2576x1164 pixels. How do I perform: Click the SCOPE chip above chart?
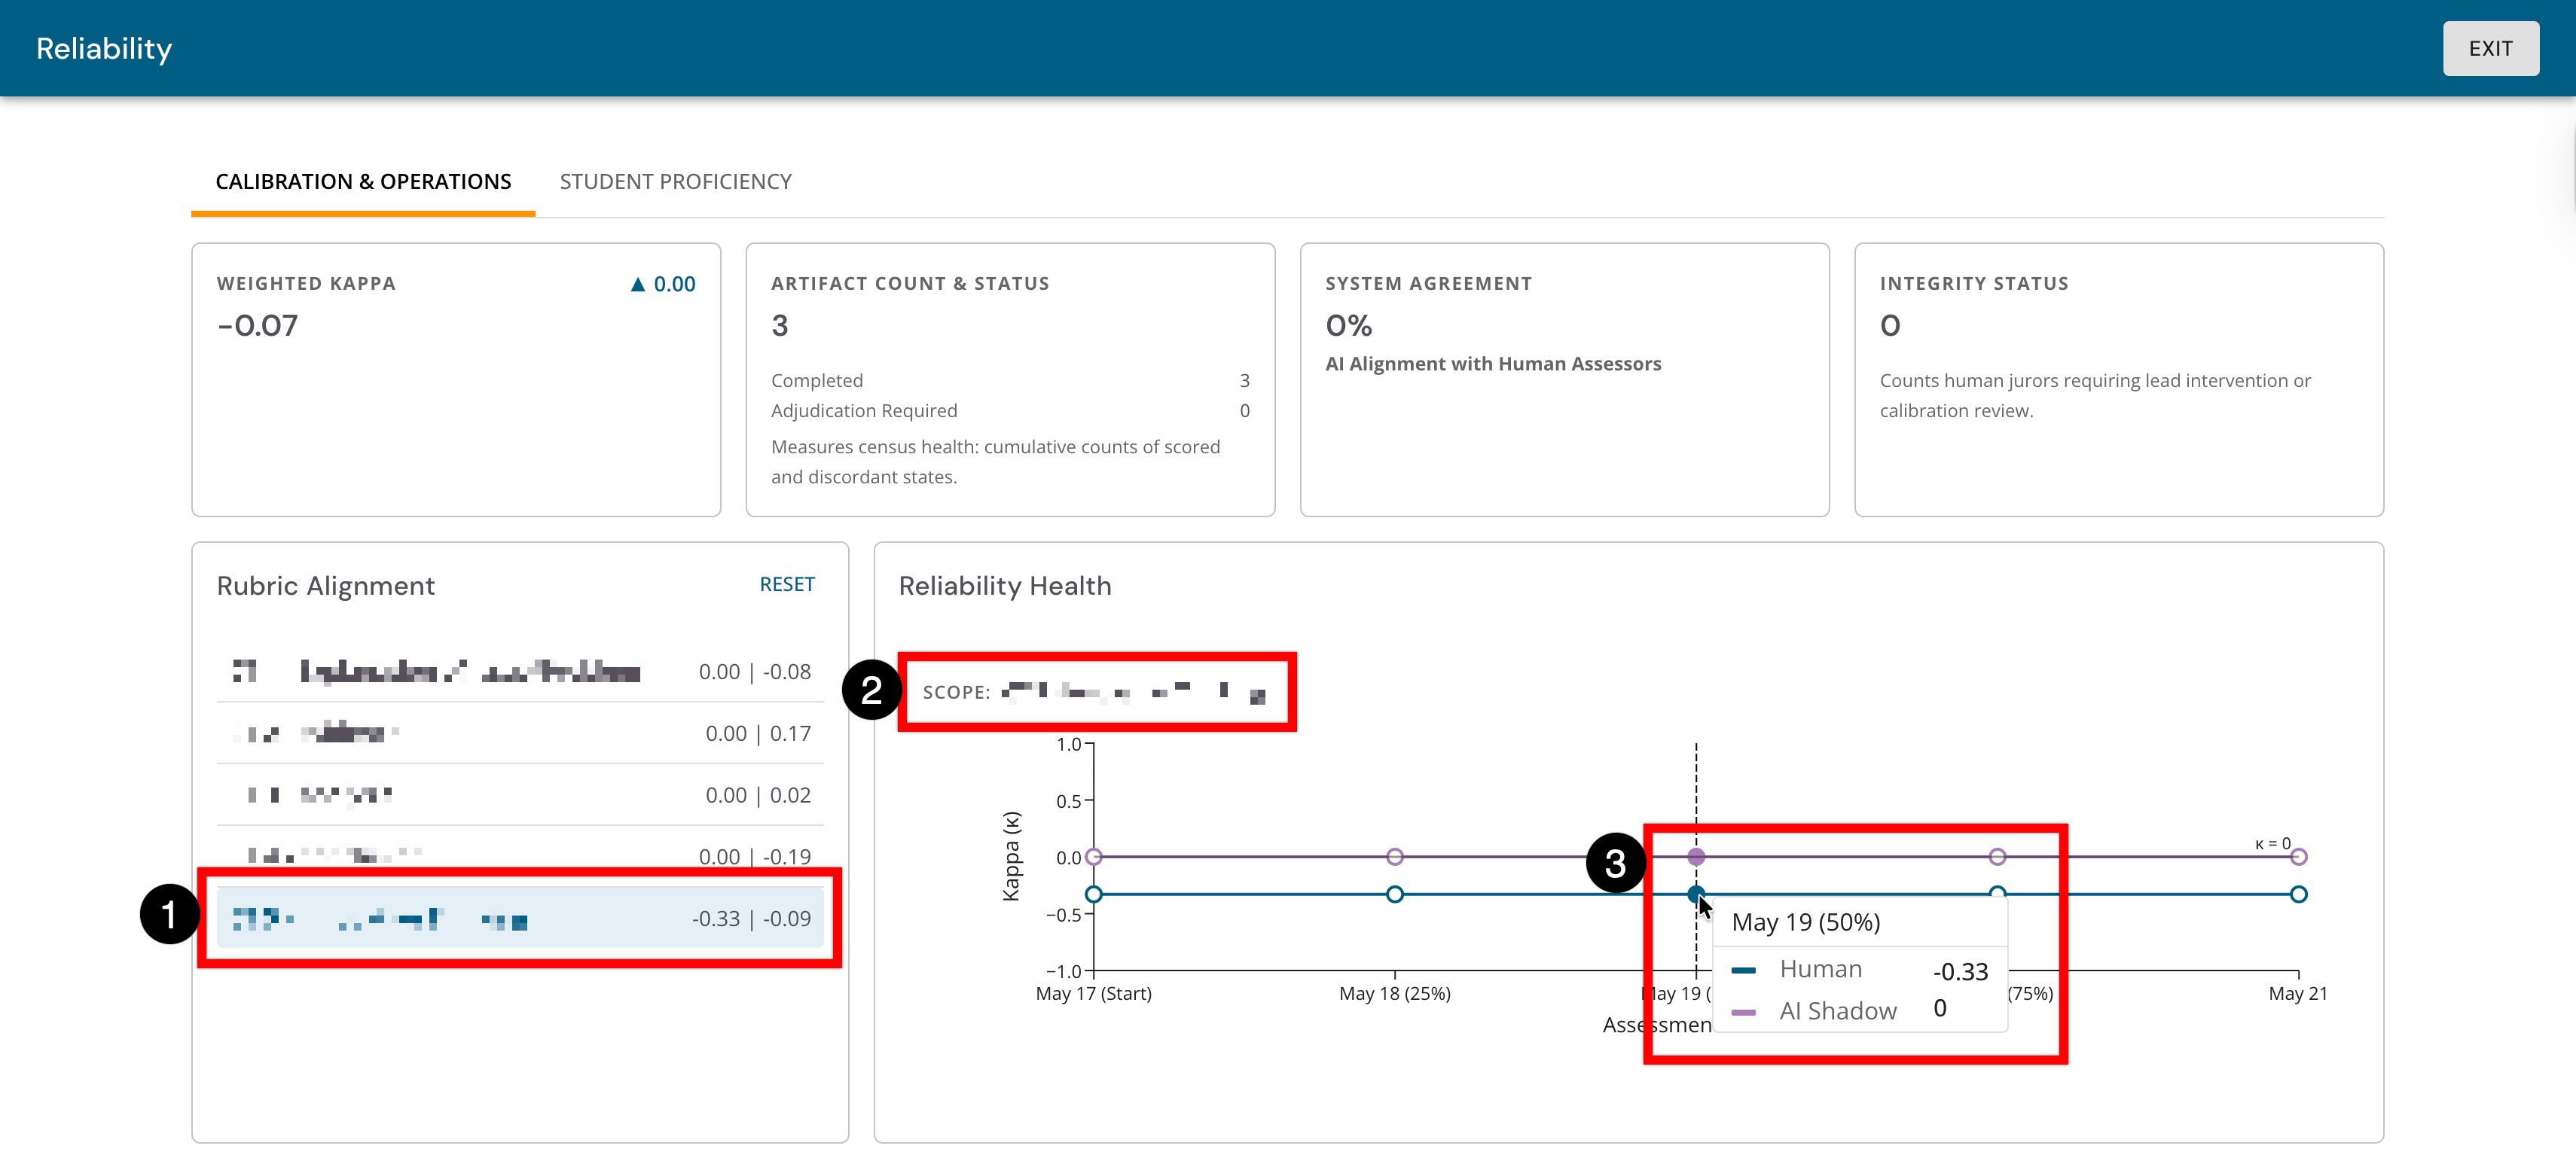[1097, 692]
